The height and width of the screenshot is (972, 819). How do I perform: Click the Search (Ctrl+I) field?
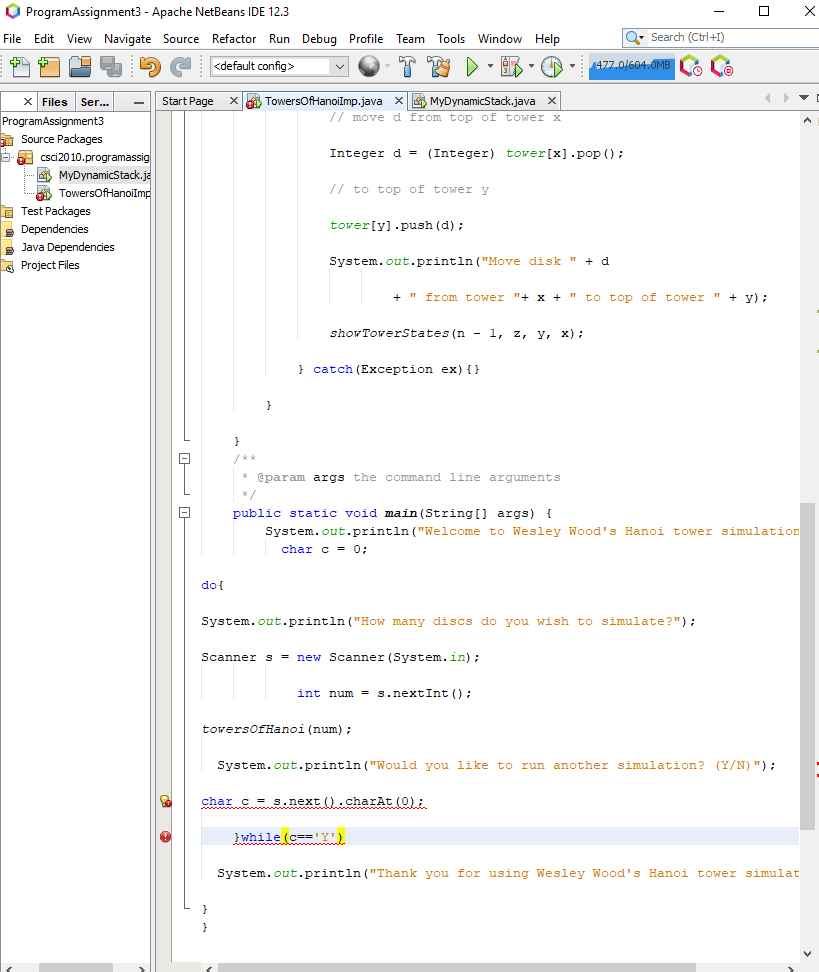[732, 37]
